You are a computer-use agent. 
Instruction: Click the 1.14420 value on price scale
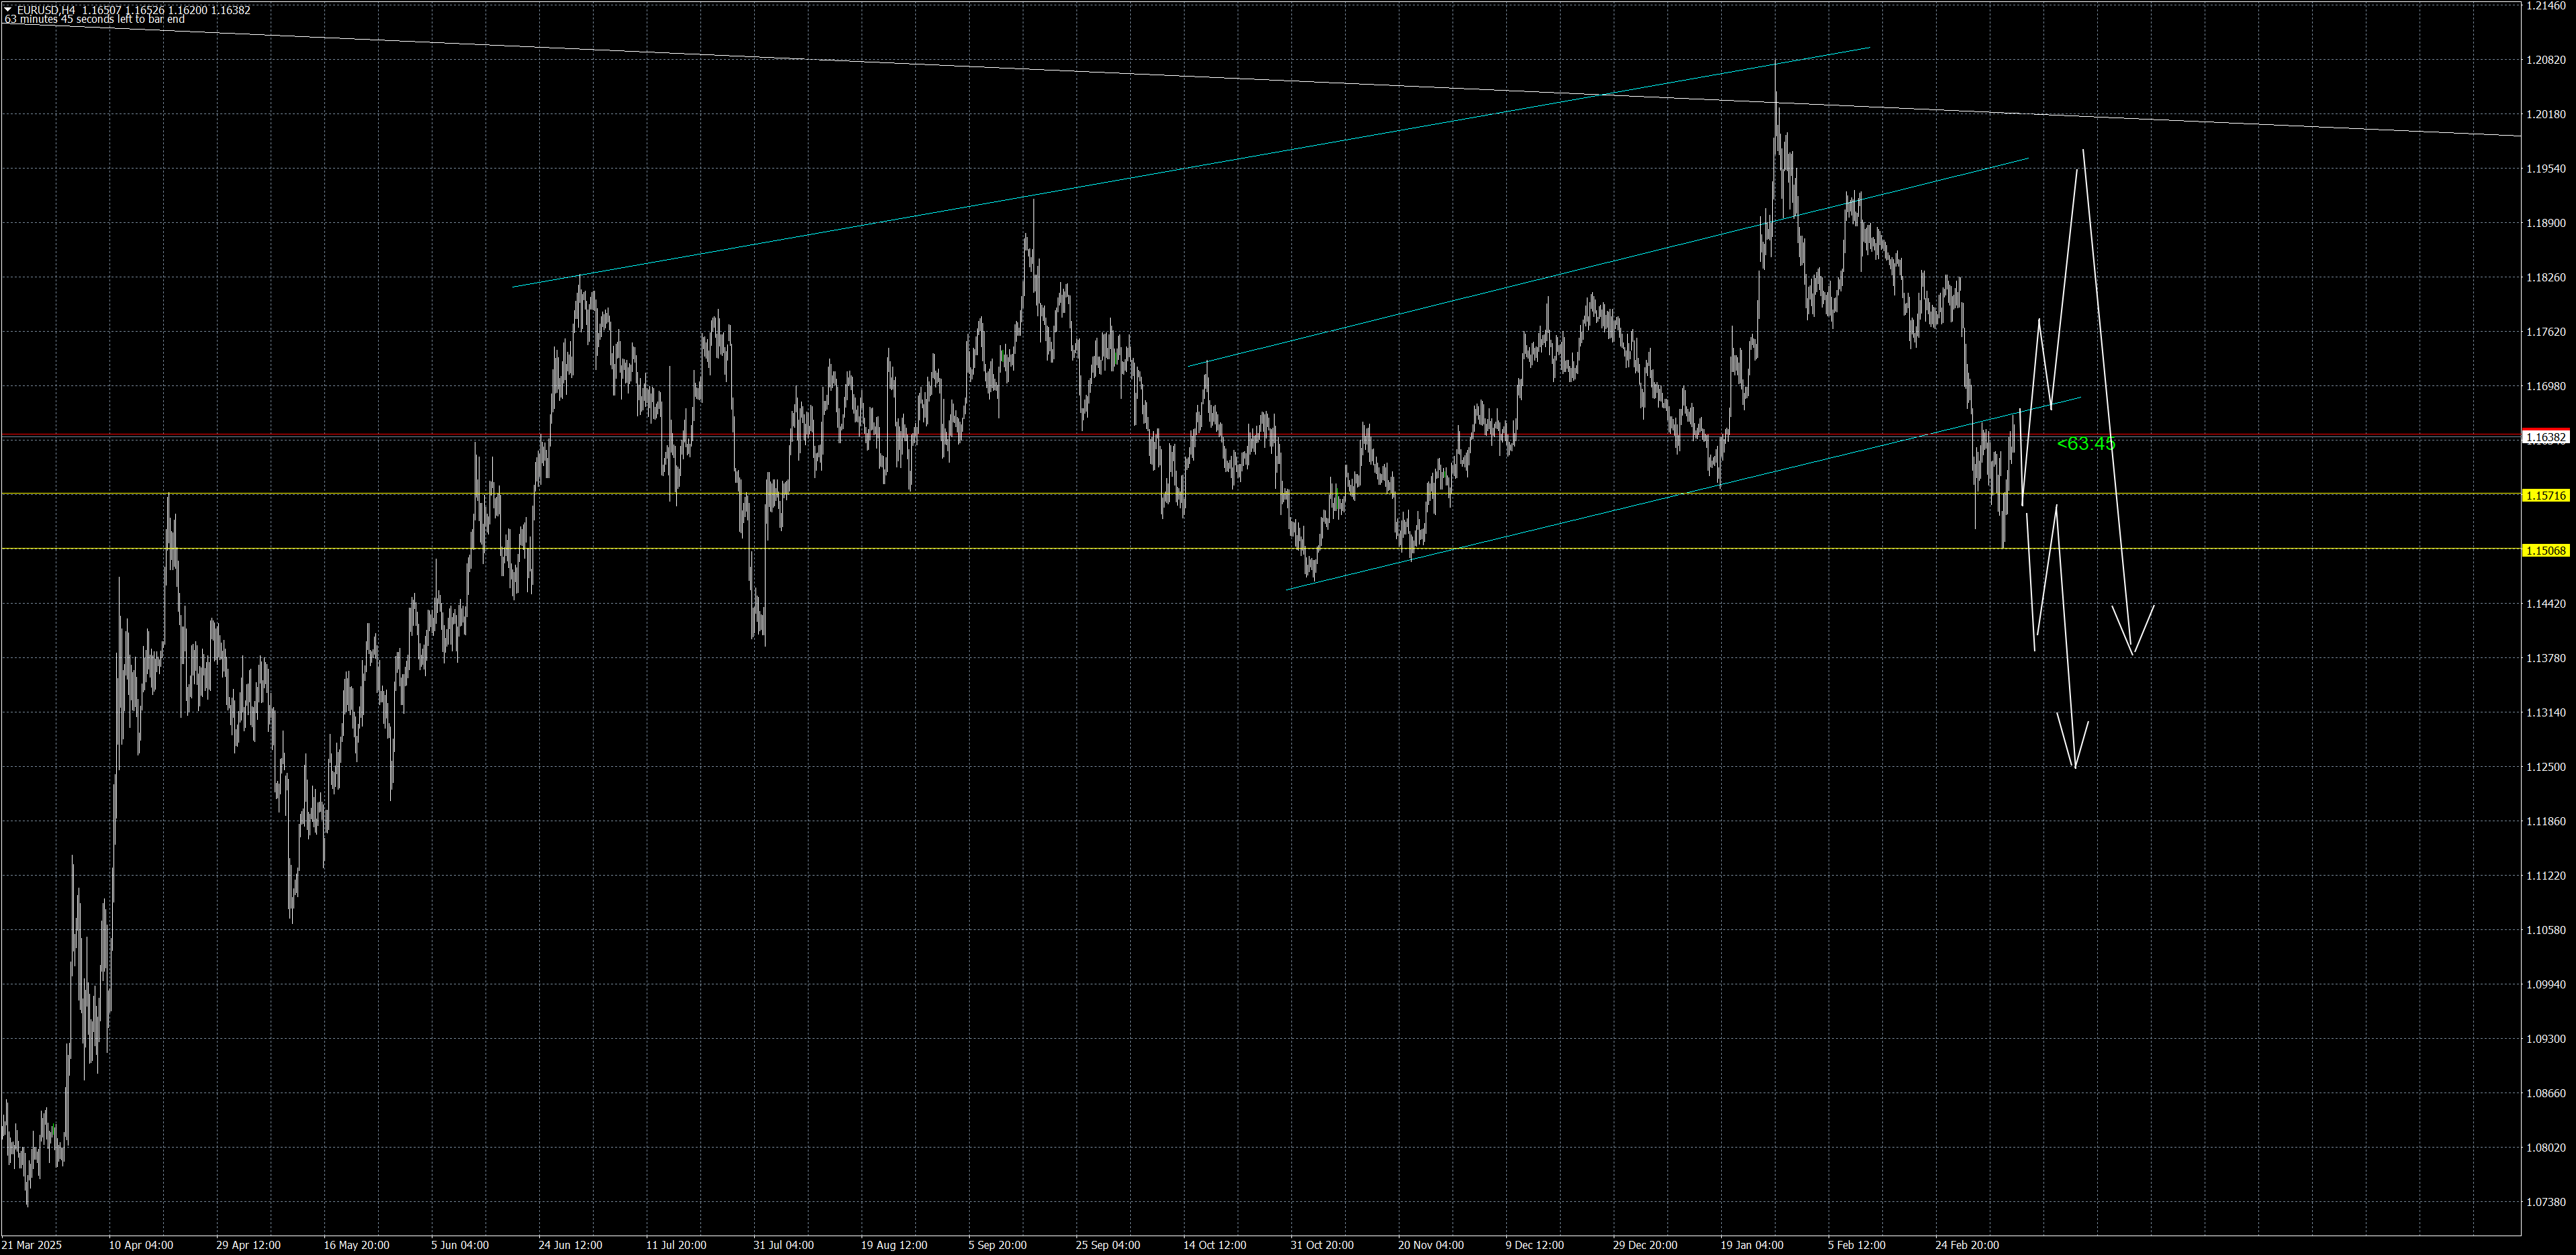pyautogui.click(x=2546, y=604)
